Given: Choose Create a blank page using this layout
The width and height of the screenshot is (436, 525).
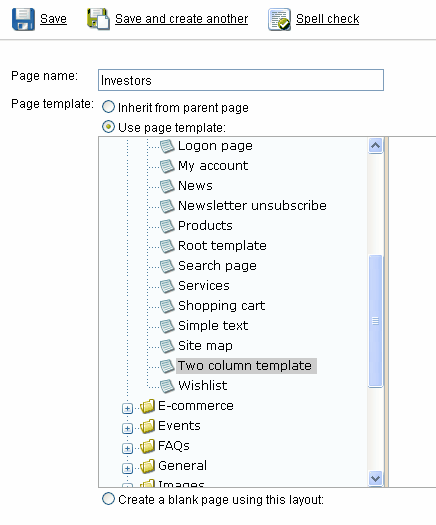Looking at the screenshot, I should 108,499.
